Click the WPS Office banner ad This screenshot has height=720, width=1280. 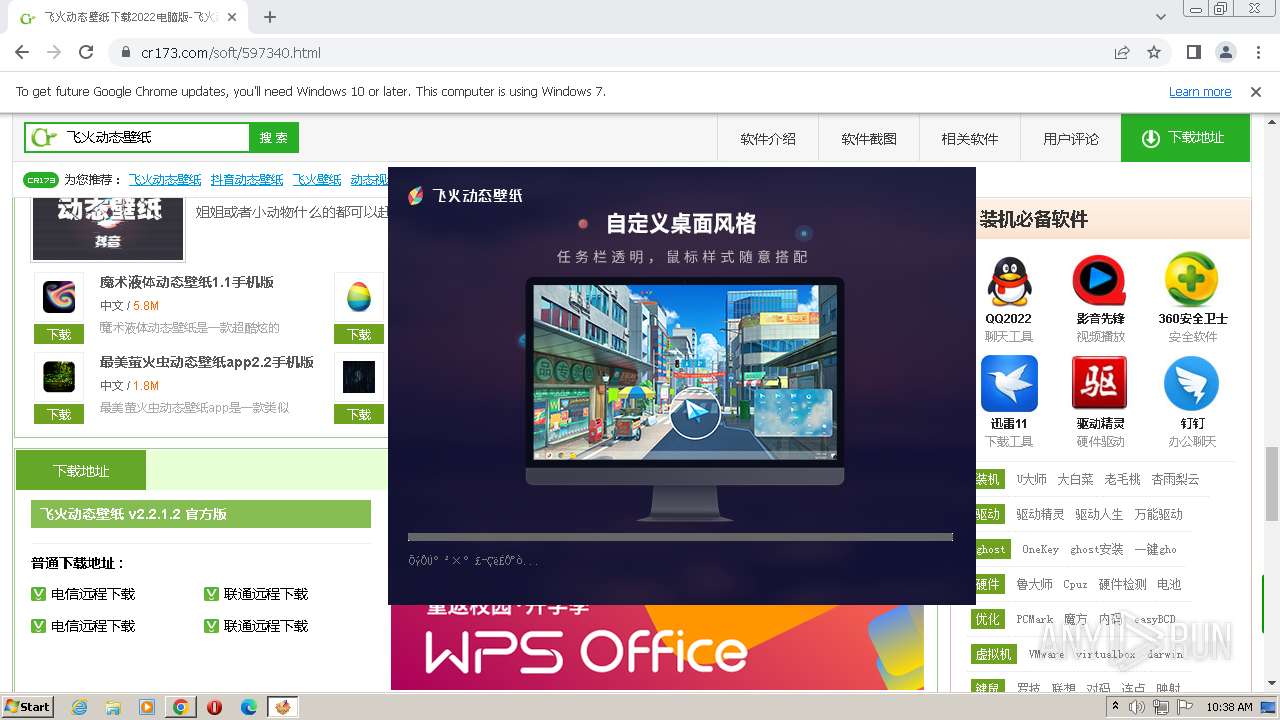(x=657, y=647)
